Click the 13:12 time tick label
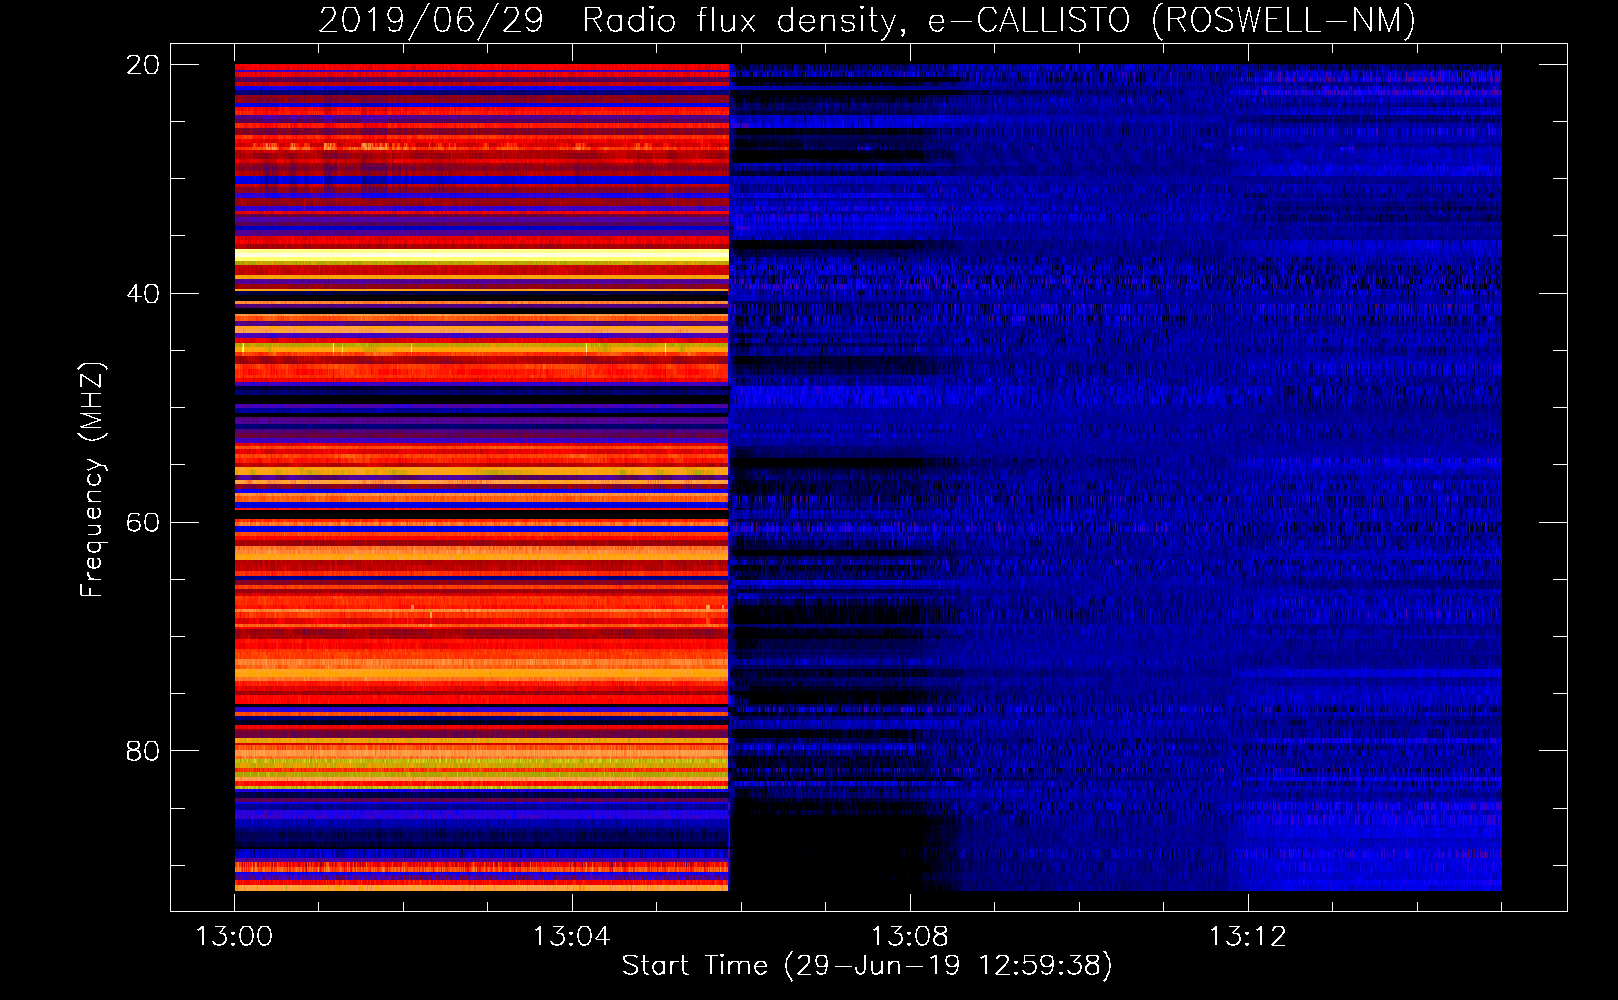 click(1247, 937)
